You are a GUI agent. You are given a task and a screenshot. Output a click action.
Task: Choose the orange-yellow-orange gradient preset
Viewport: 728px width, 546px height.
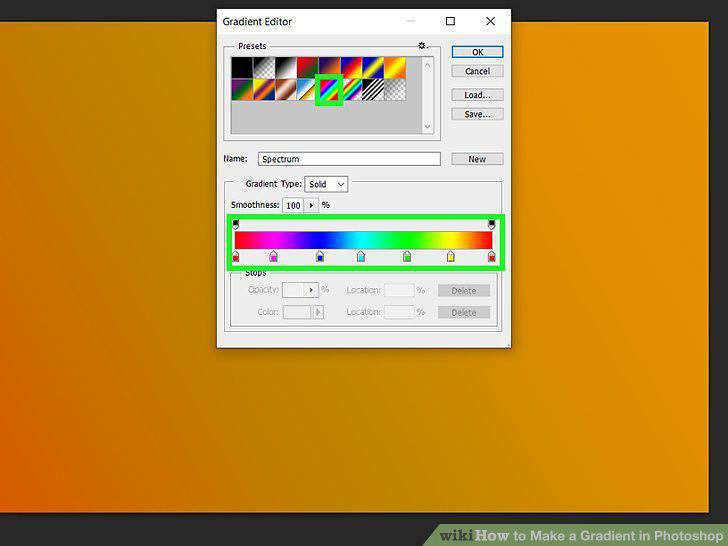tap(395, 67)
